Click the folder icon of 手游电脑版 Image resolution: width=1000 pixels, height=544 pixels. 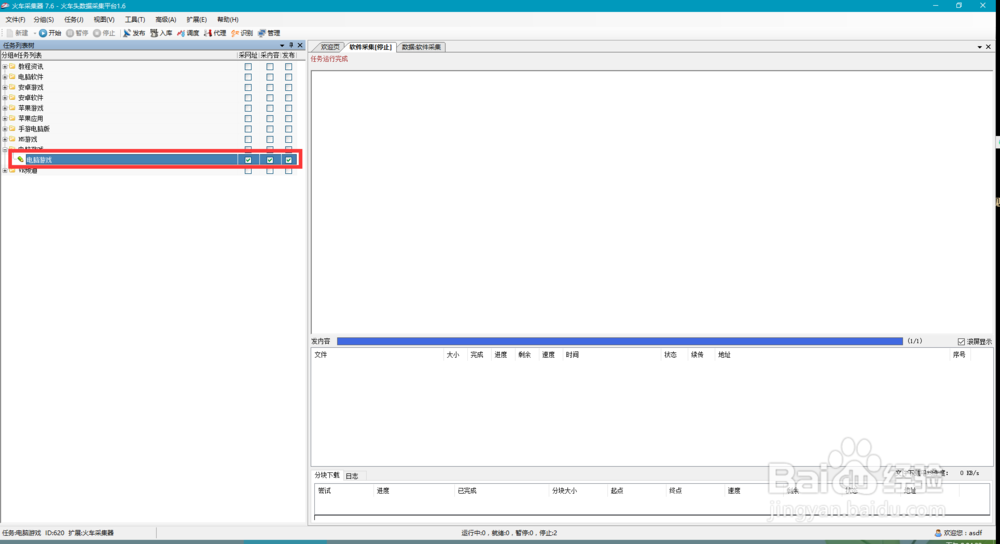pos(12,129)
